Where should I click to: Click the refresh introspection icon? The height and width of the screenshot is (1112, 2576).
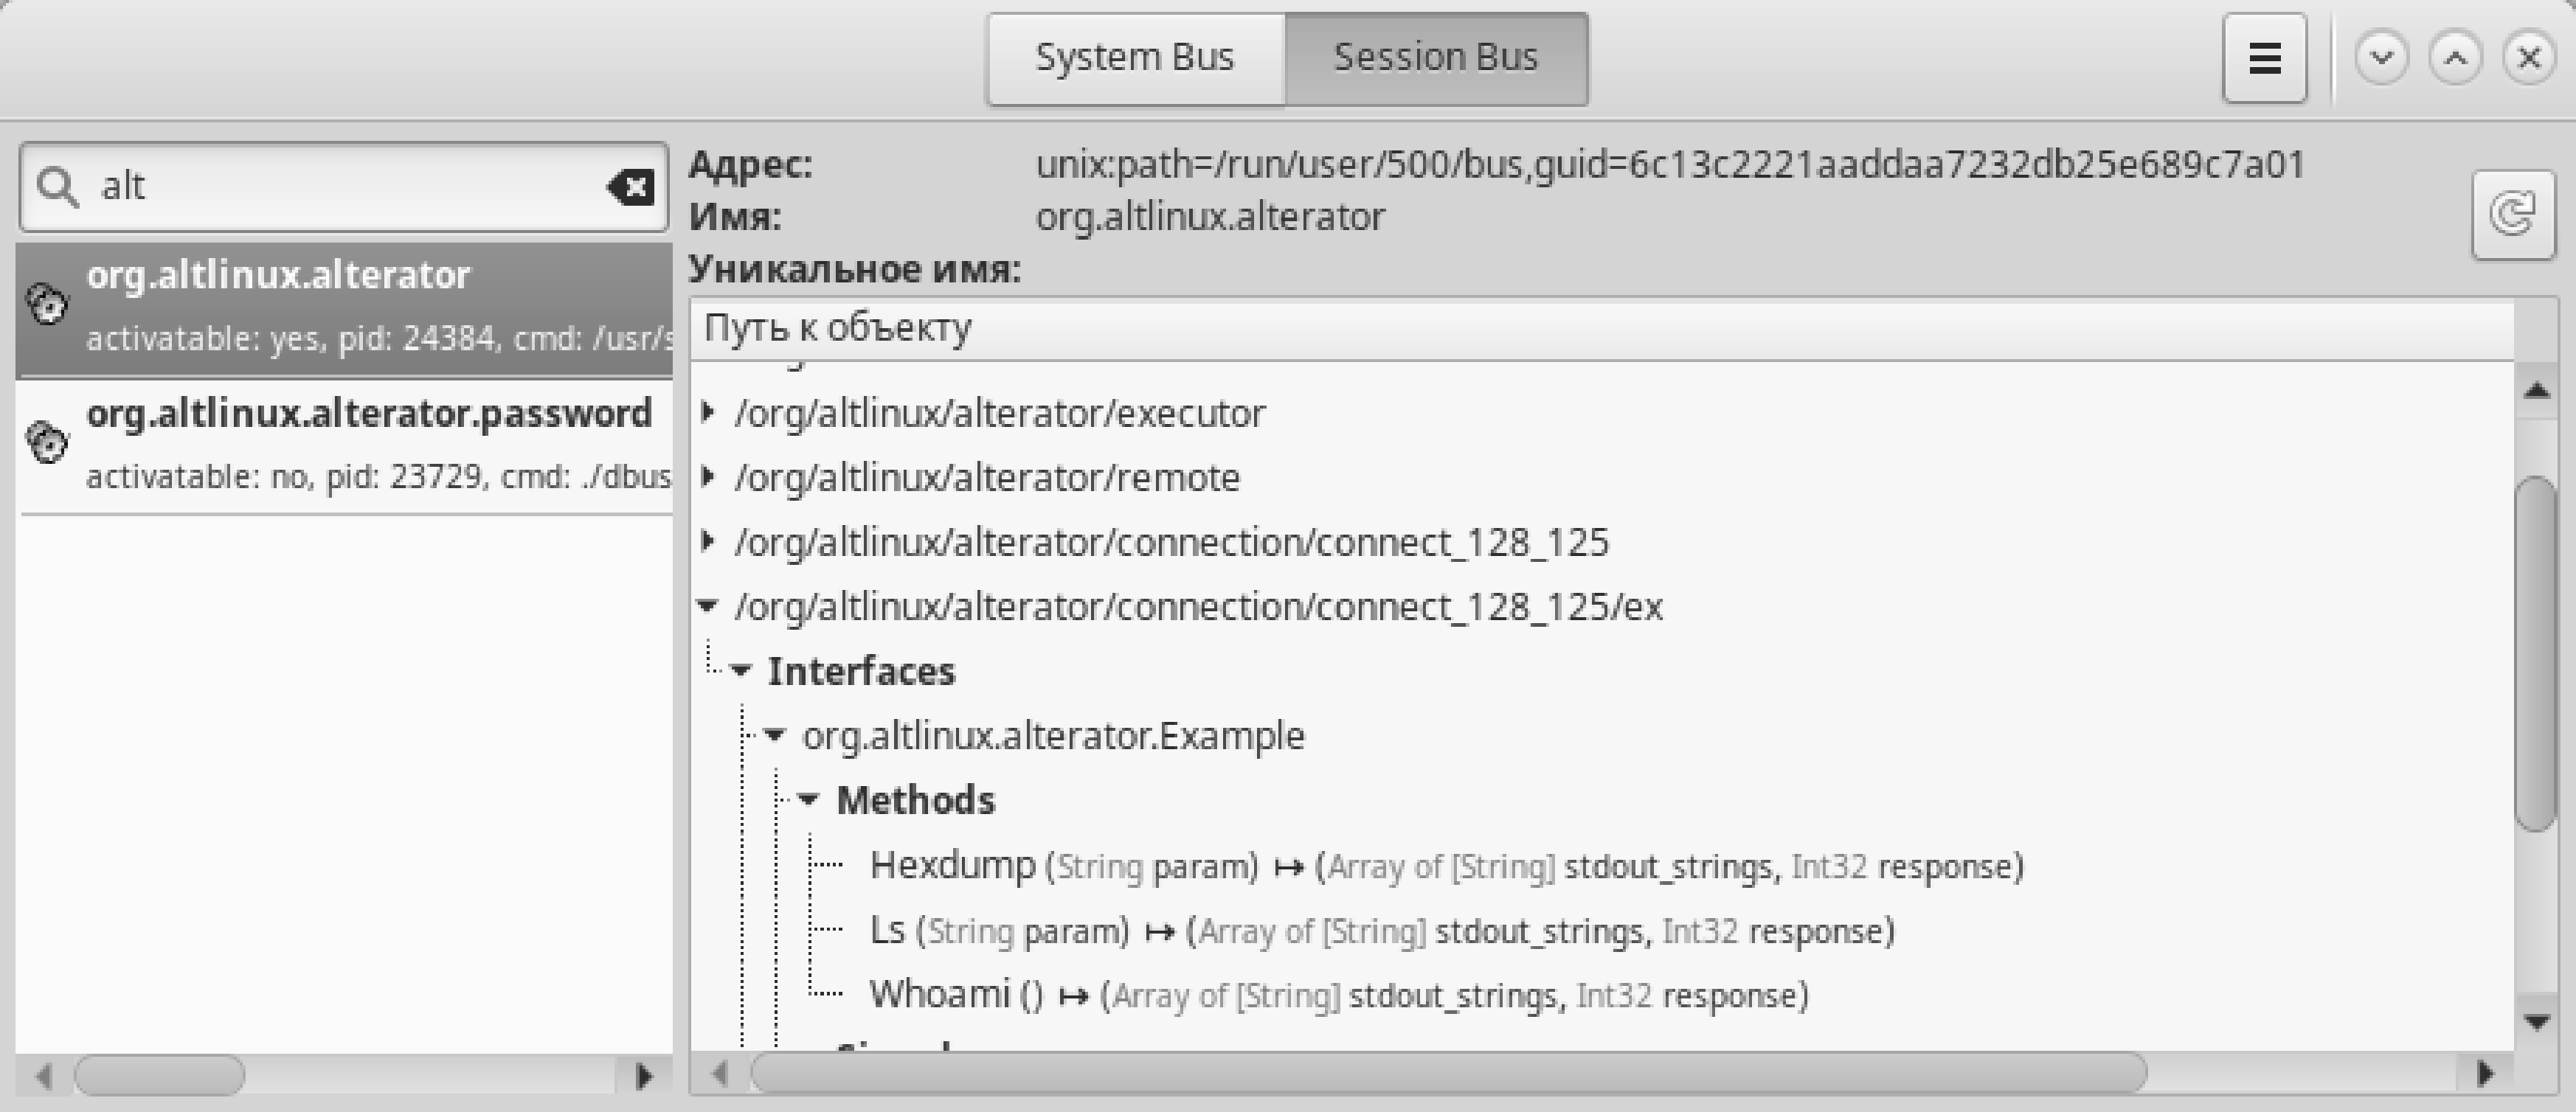[x=2512, y=214]
